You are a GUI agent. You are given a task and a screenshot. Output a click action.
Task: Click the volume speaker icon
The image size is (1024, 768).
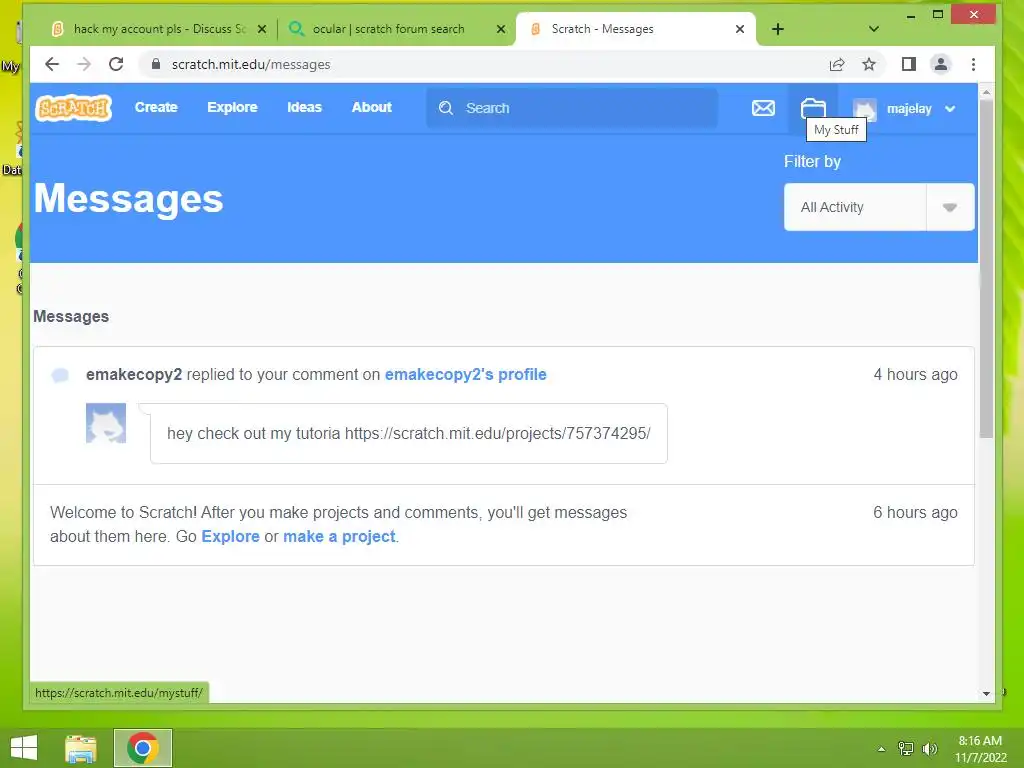930,748
